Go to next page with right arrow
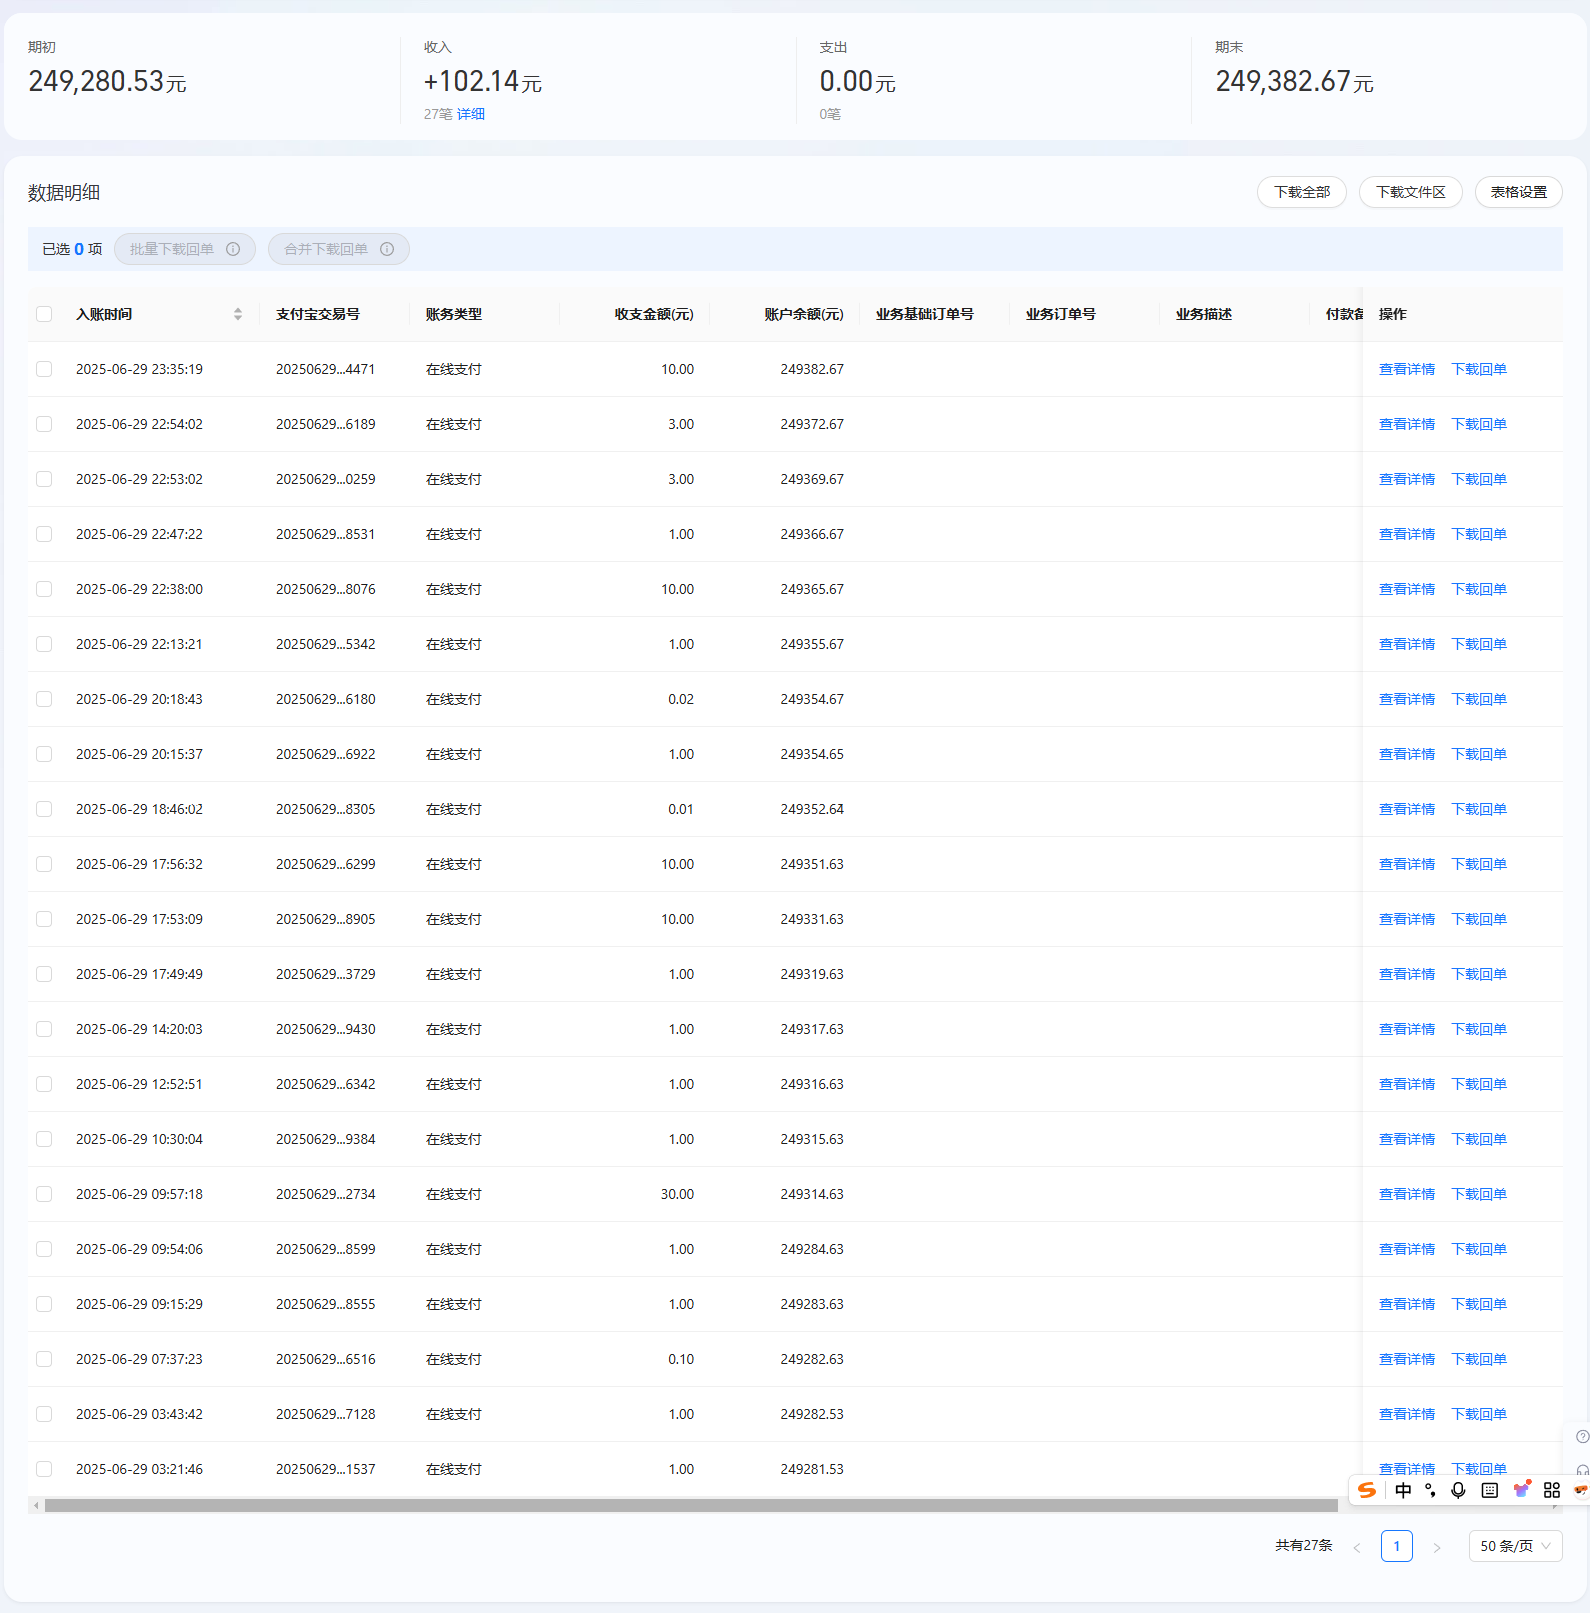Viewport: 1590px width, 1613px height. coord(1437,1547)
